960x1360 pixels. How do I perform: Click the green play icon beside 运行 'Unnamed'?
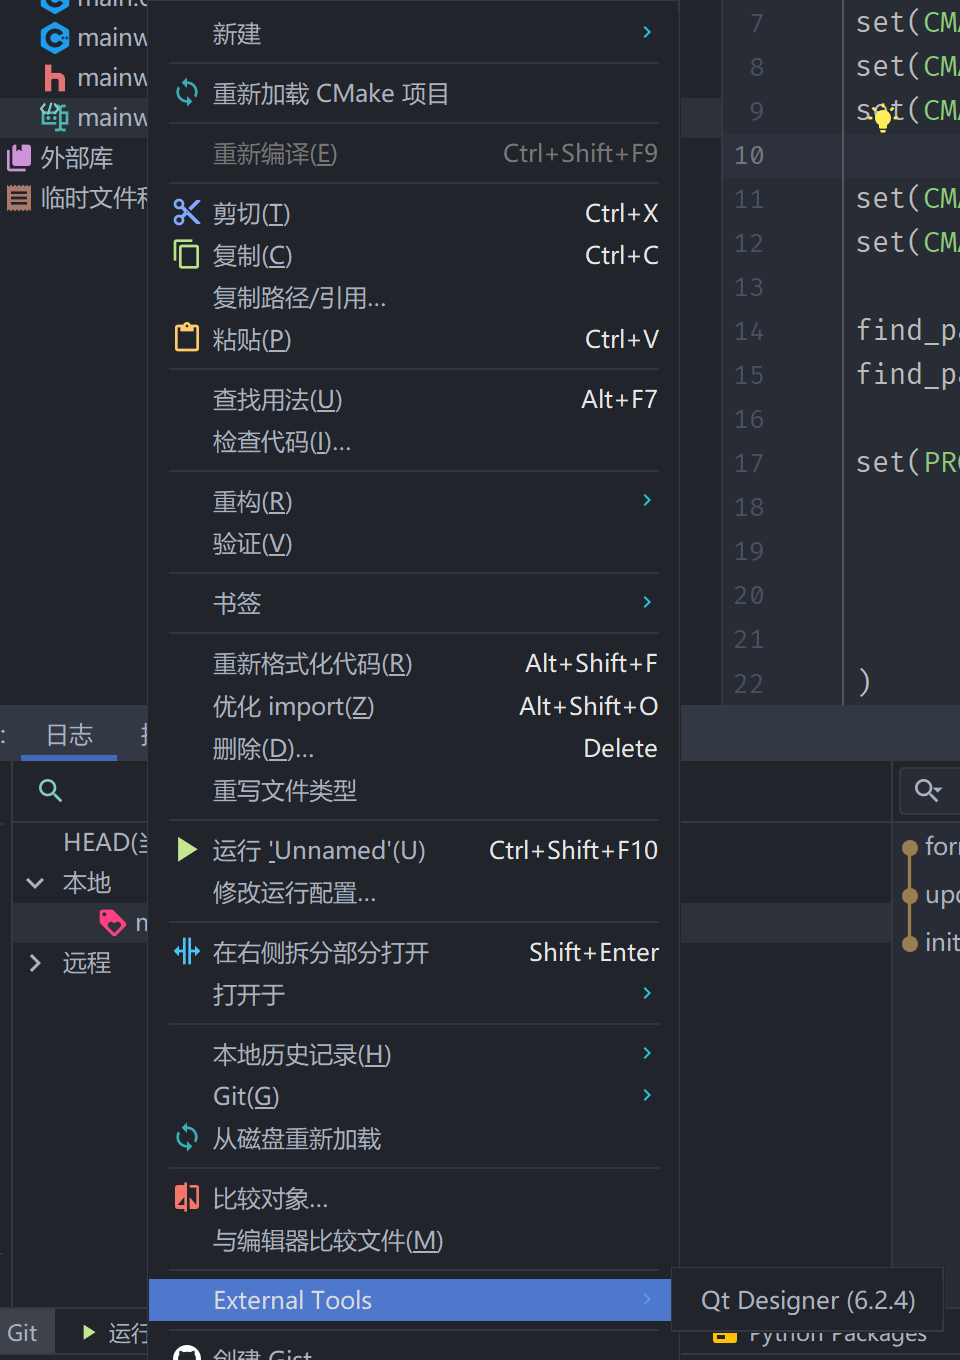tap(186, 849)
